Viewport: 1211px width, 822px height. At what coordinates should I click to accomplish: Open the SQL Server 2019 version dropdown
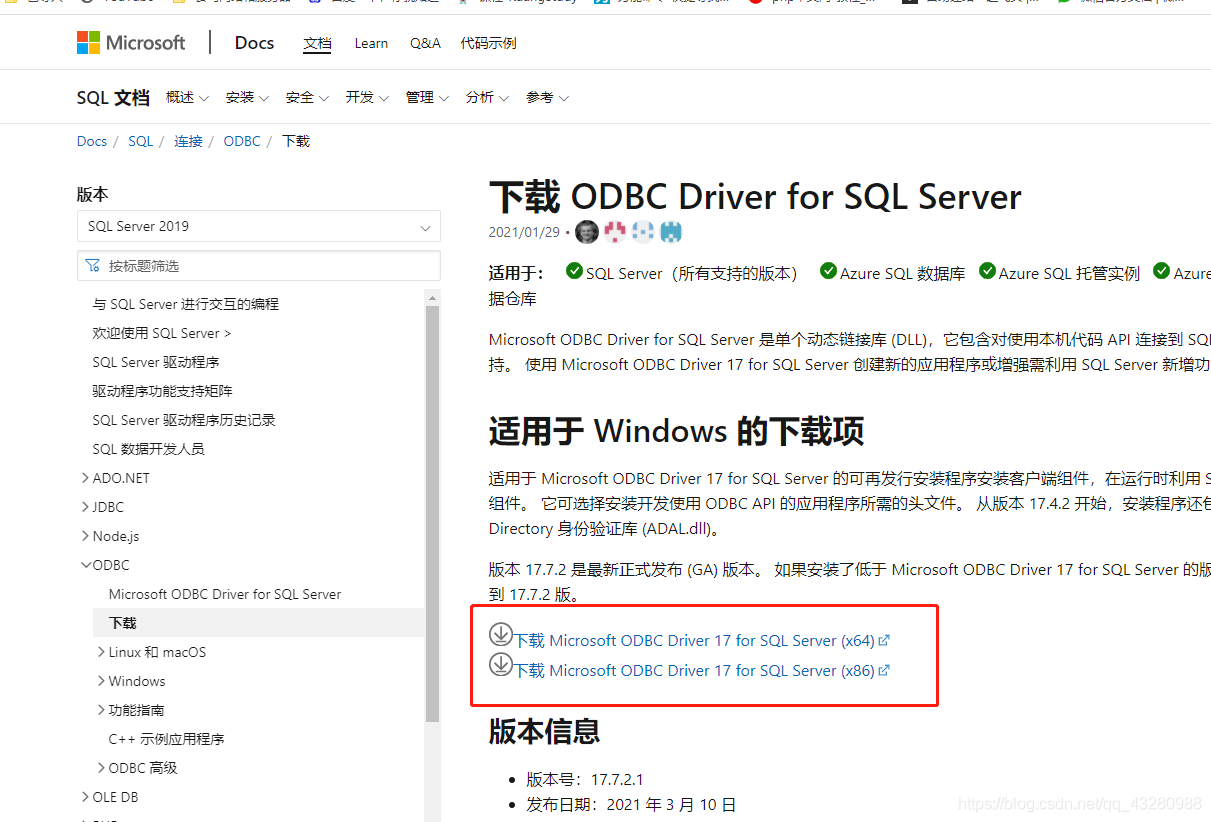pos(258,226)
